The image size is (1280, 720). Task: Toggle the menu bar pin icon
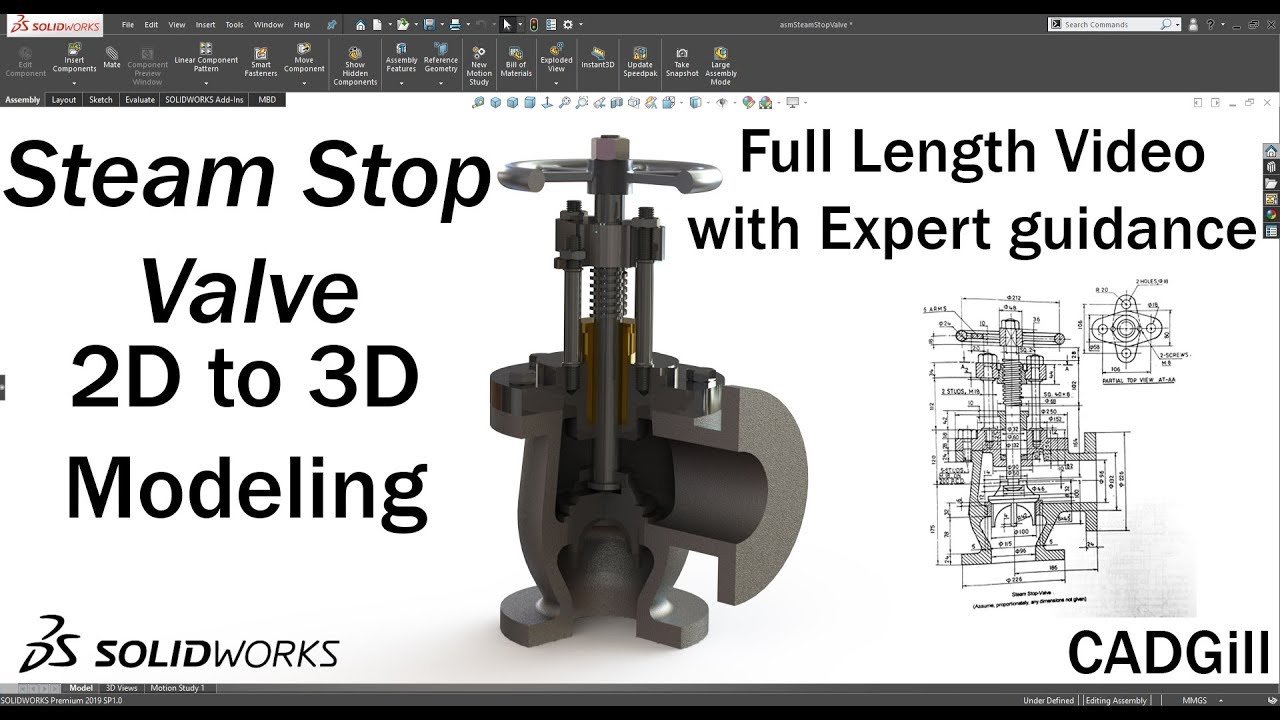(x=331, y=24)
